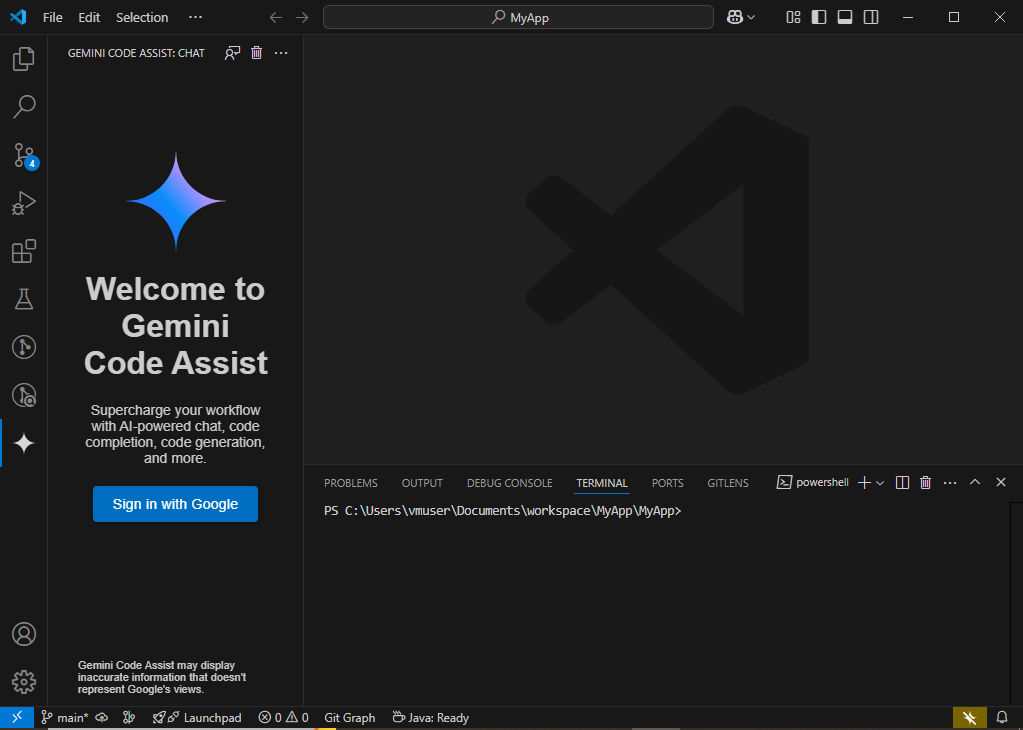Open terminal panel more actions ellipsis
The height and width of the screenshot is (730, 1023).
pos(950,483)
